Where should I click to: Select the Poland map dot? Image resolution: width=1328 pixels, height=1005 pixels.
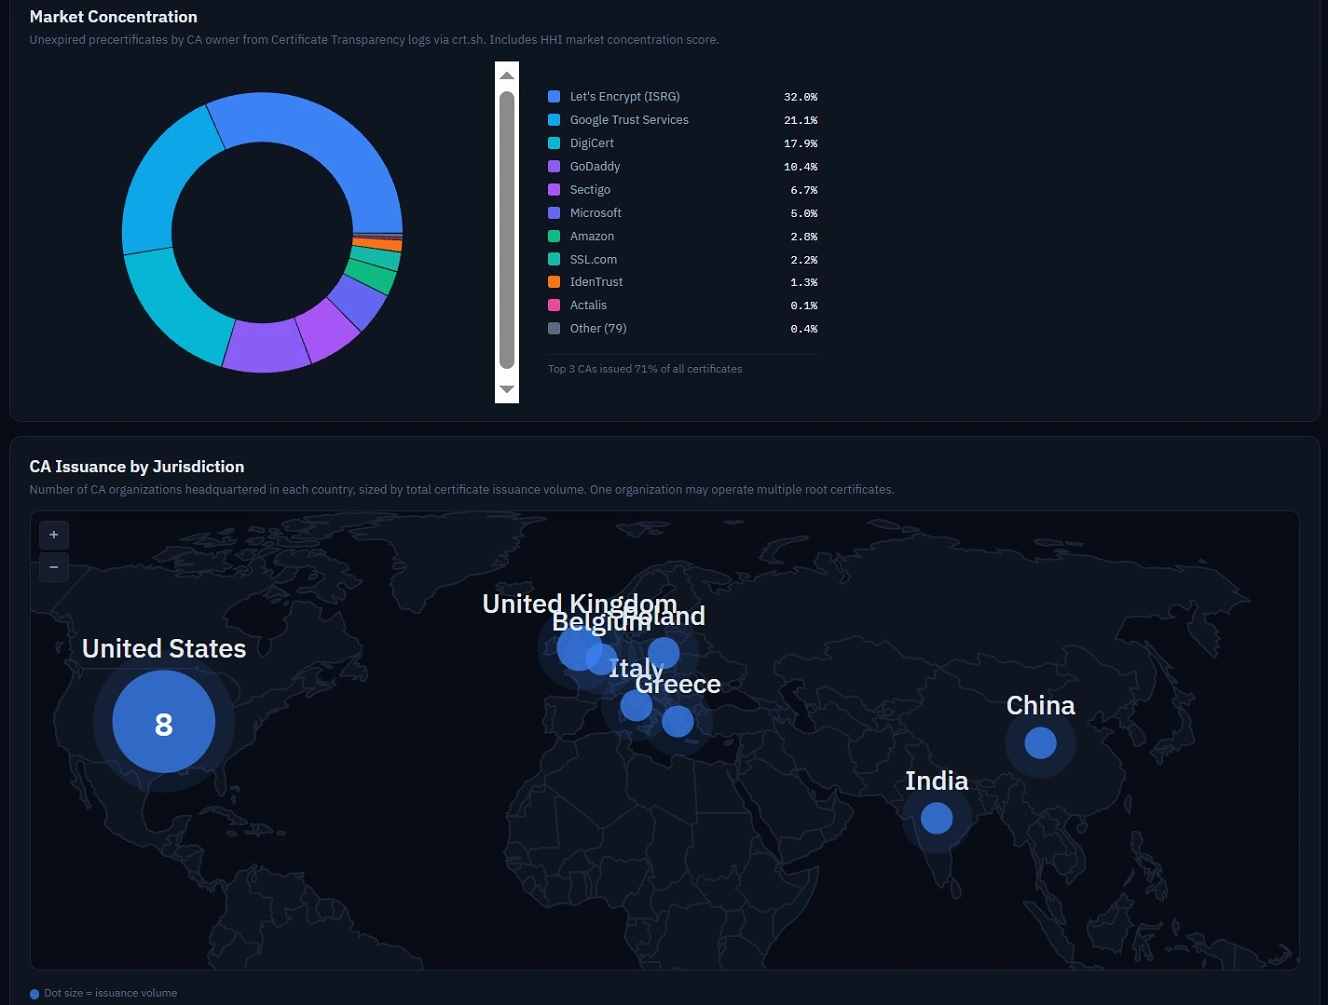(x=664, y=653)
